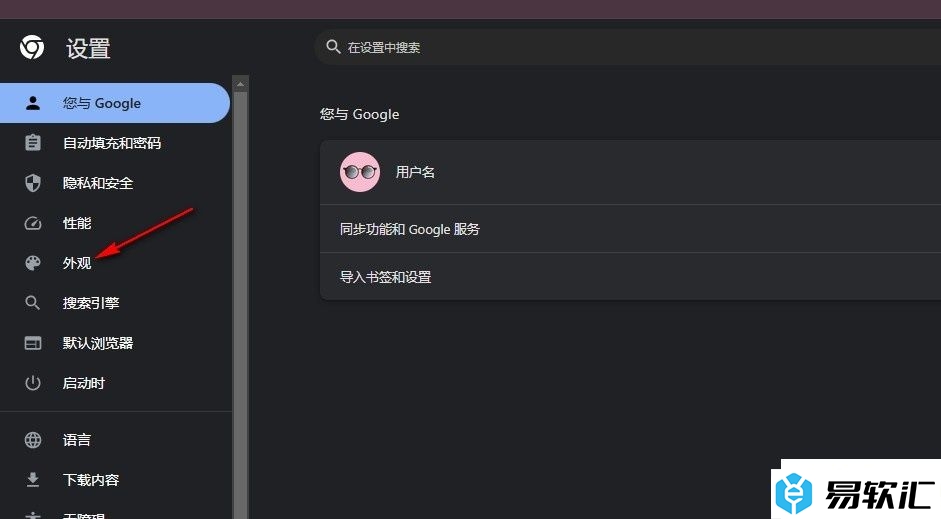941x519 pixels.
Task: Click the download icon for 下载内容
Action: [x=33, y=479]
